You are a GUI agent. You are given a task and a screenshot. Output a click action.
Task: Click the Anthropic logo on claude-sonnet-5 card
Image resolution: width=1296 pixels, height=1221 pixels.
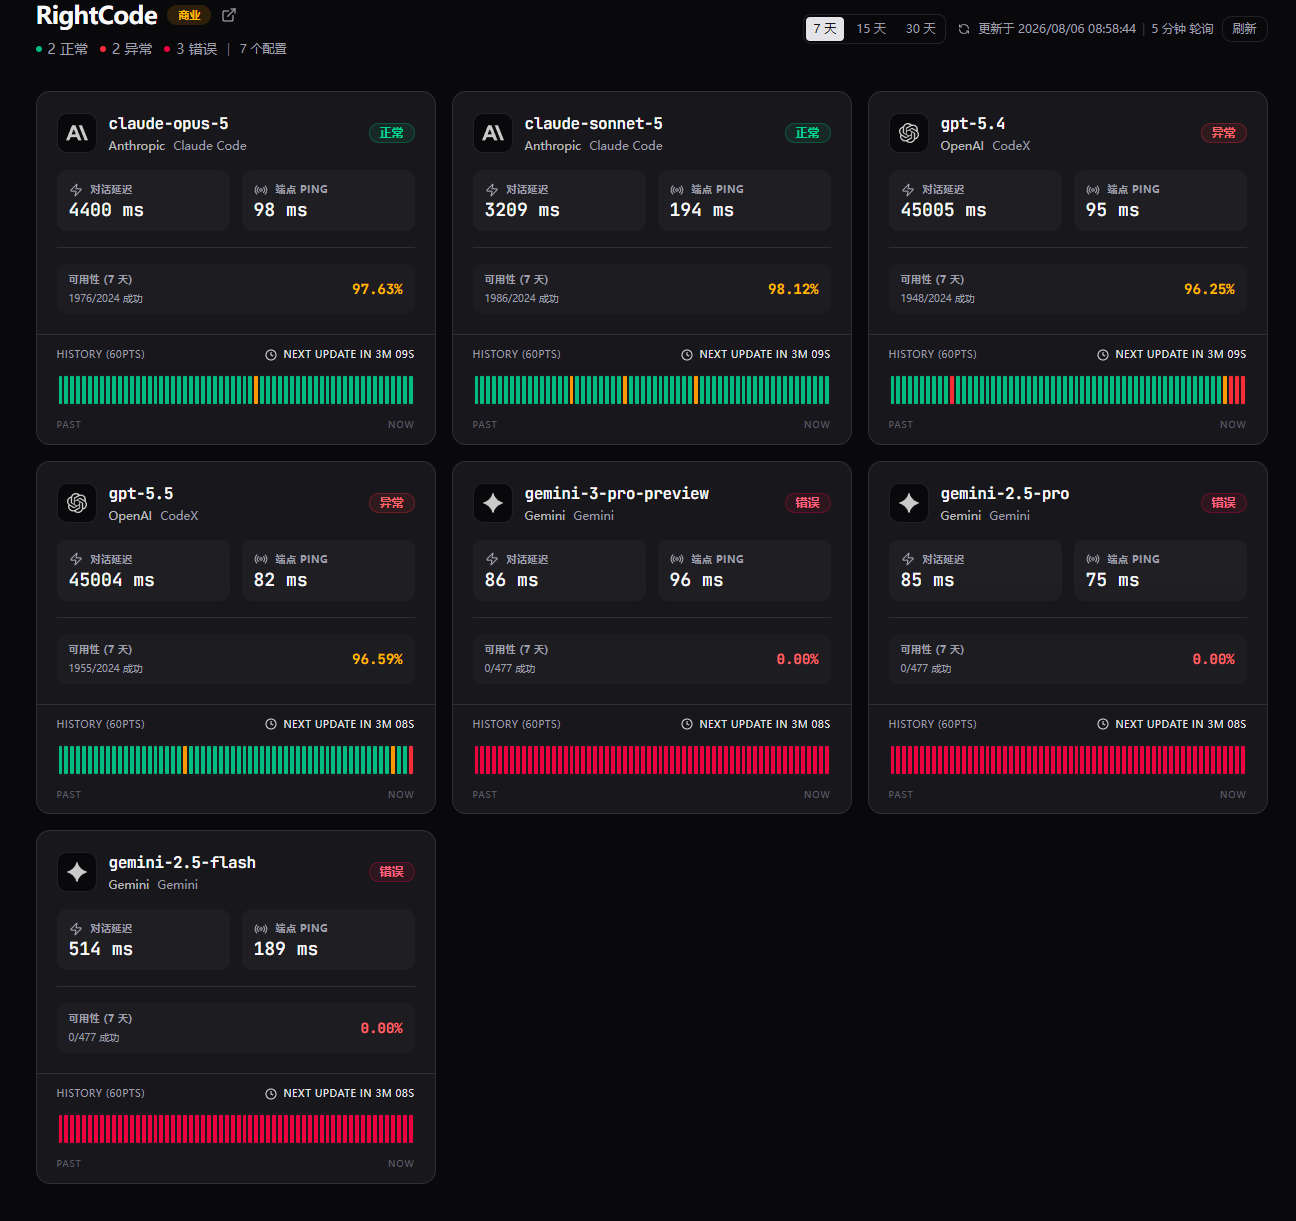(493, 133)
